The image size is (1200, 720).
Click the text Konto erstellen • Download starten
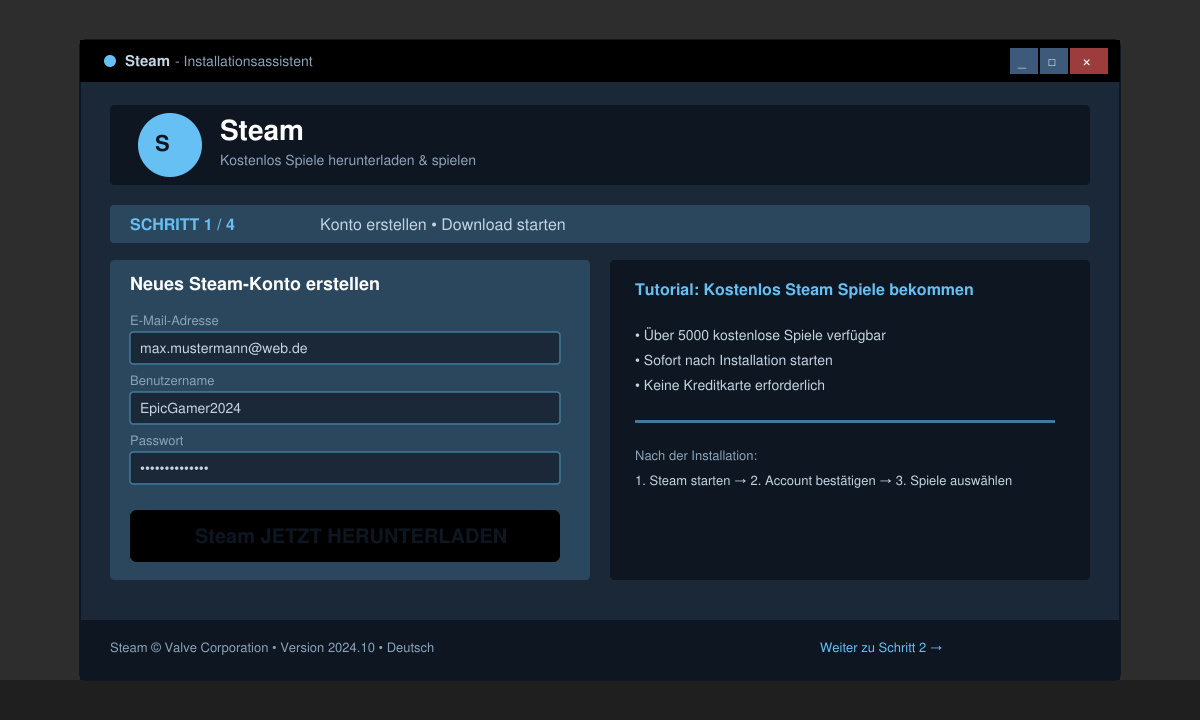tap(443, 225)
